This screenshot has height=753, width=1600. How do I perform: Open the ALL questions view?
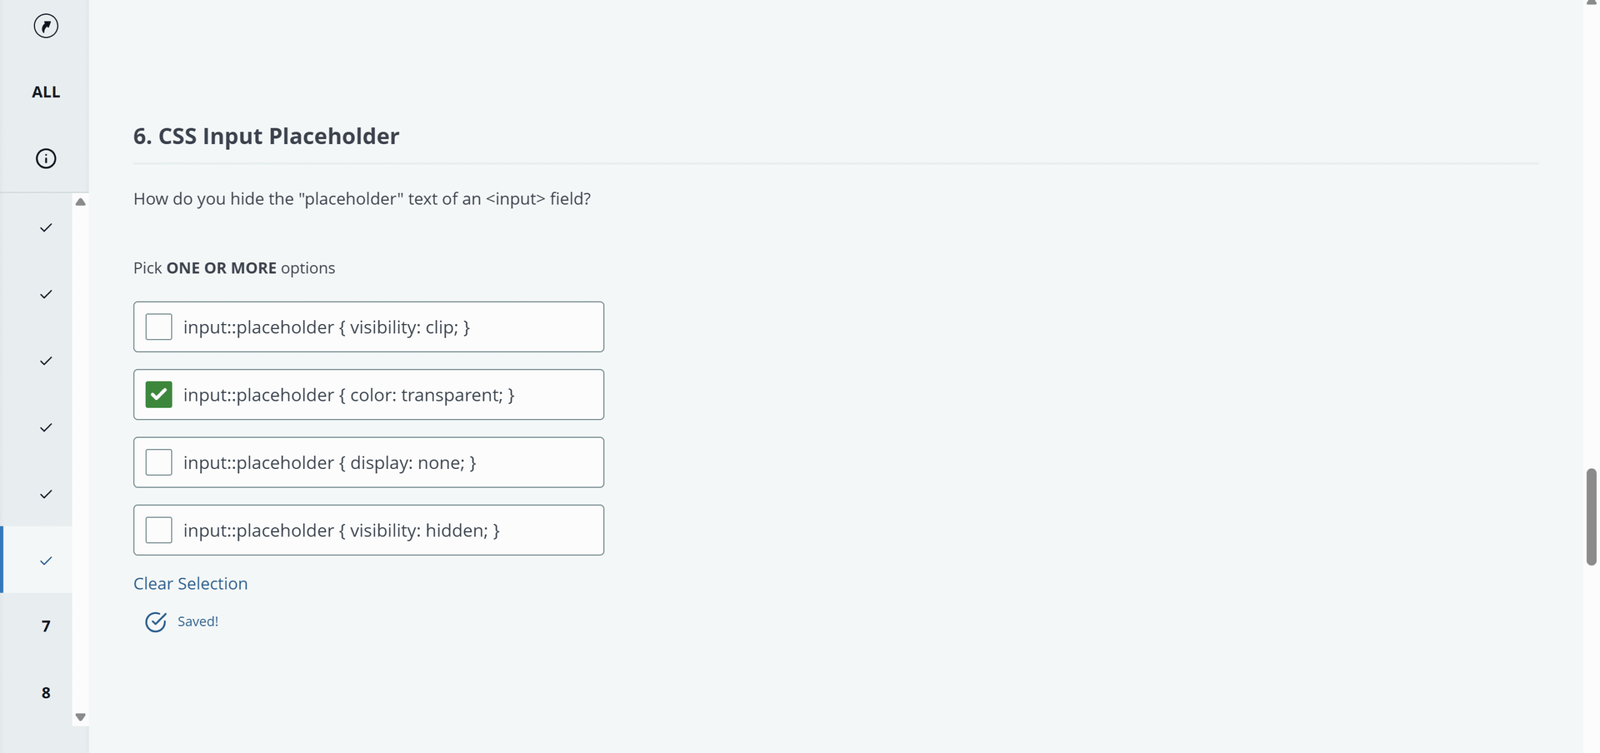tap(46, 92)
